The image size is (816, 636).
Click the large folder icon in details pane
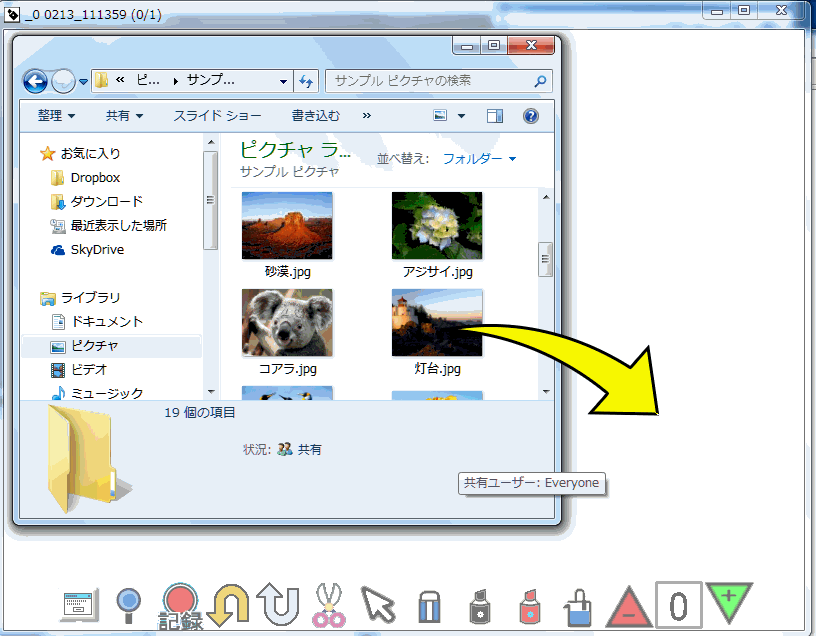tap(88, 459)
